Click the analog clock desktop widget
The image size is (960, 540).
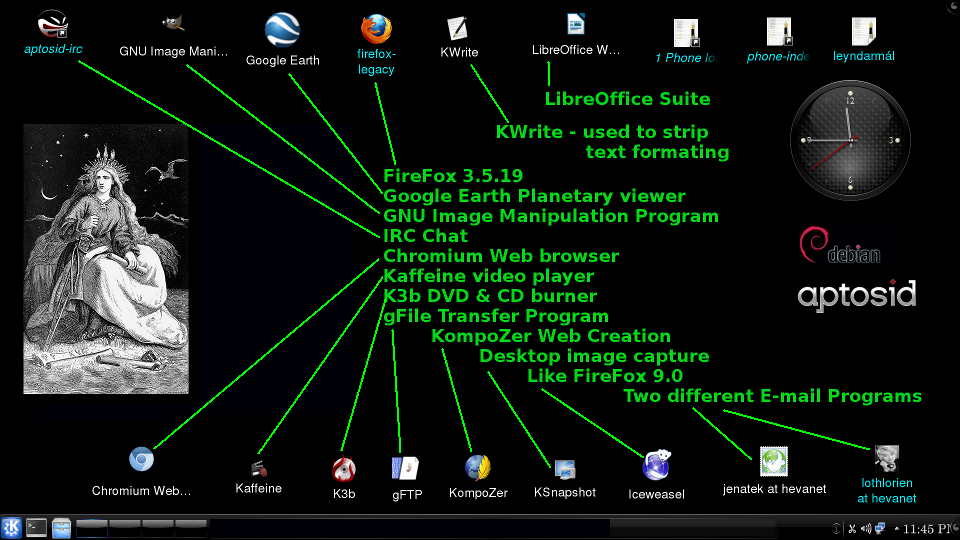coord(850,140)
